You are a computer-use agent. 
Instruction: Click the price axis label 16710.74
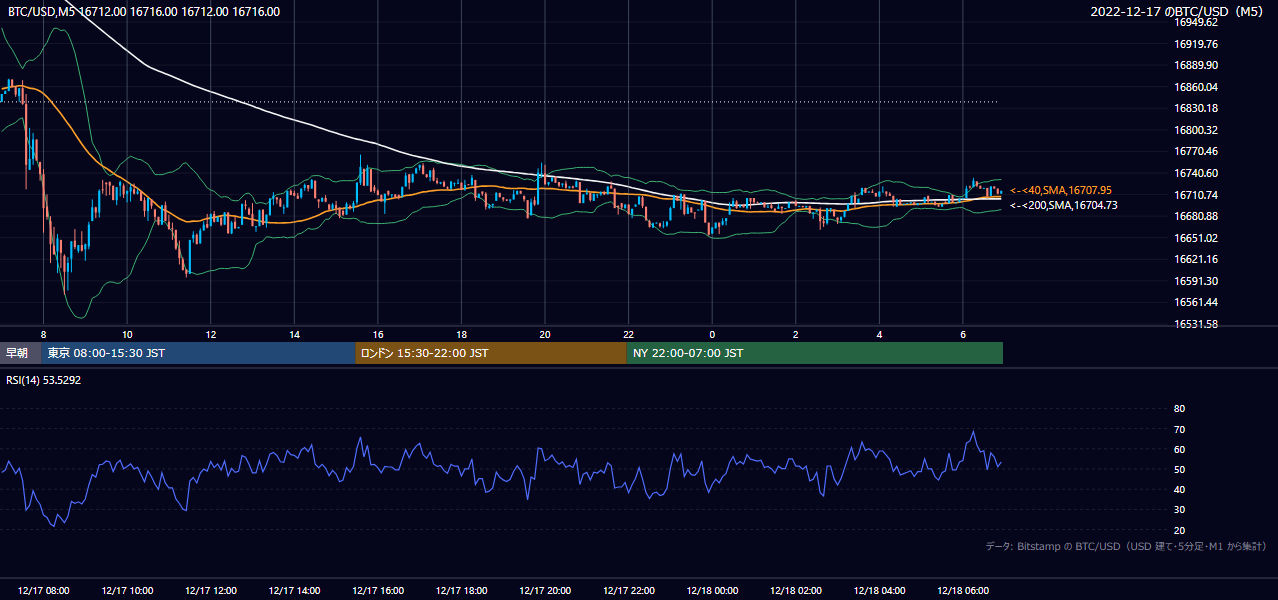tap(1196, 195)
